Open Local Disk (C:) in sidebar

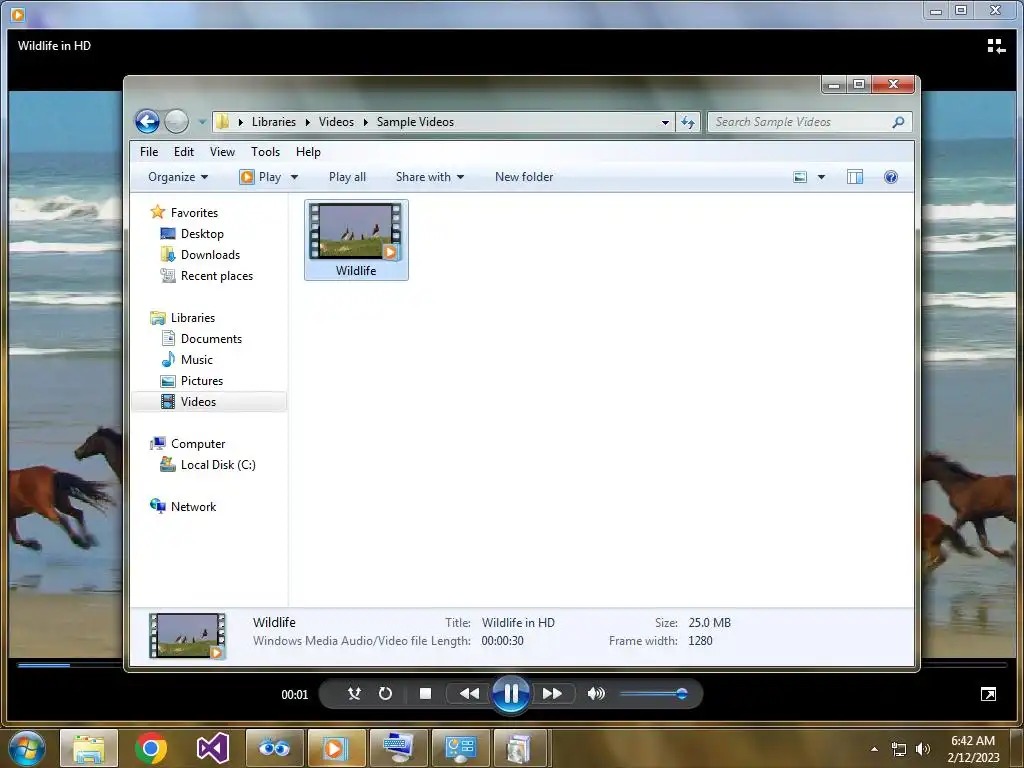217,465
